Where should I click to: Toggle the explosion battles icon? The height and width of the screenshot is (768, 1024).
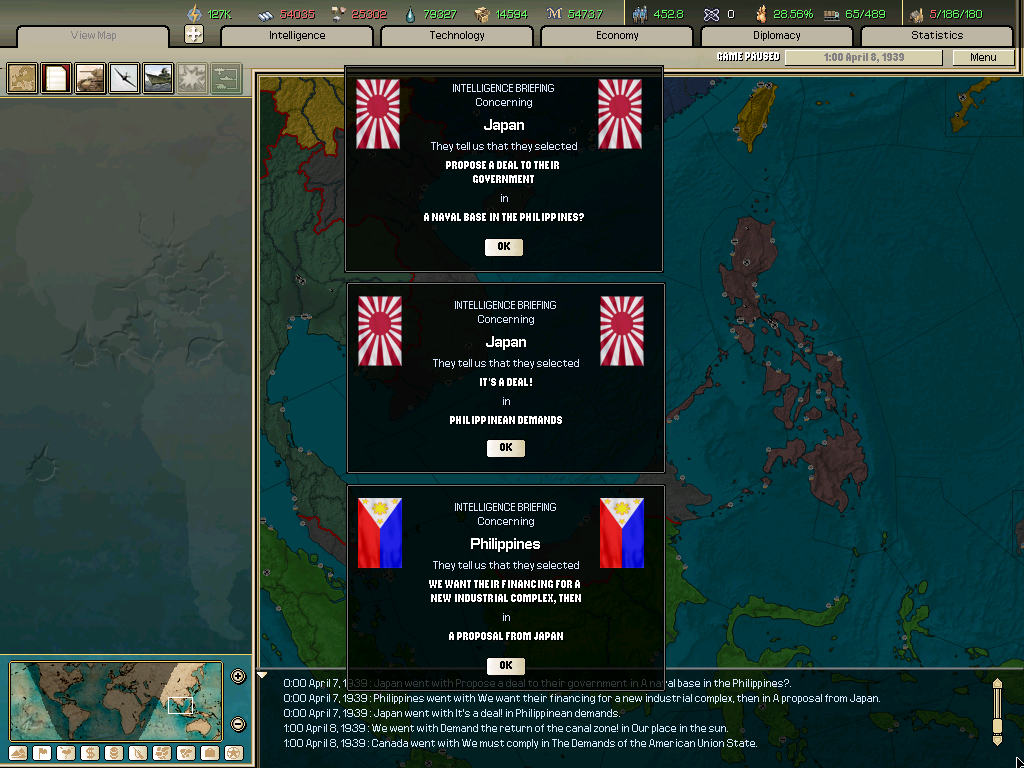(x=191, y=78)
